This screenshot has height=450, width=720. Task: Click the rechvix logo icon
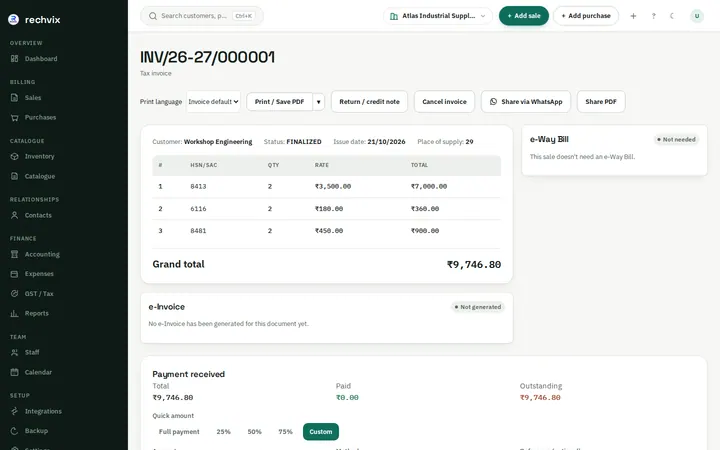14,19
